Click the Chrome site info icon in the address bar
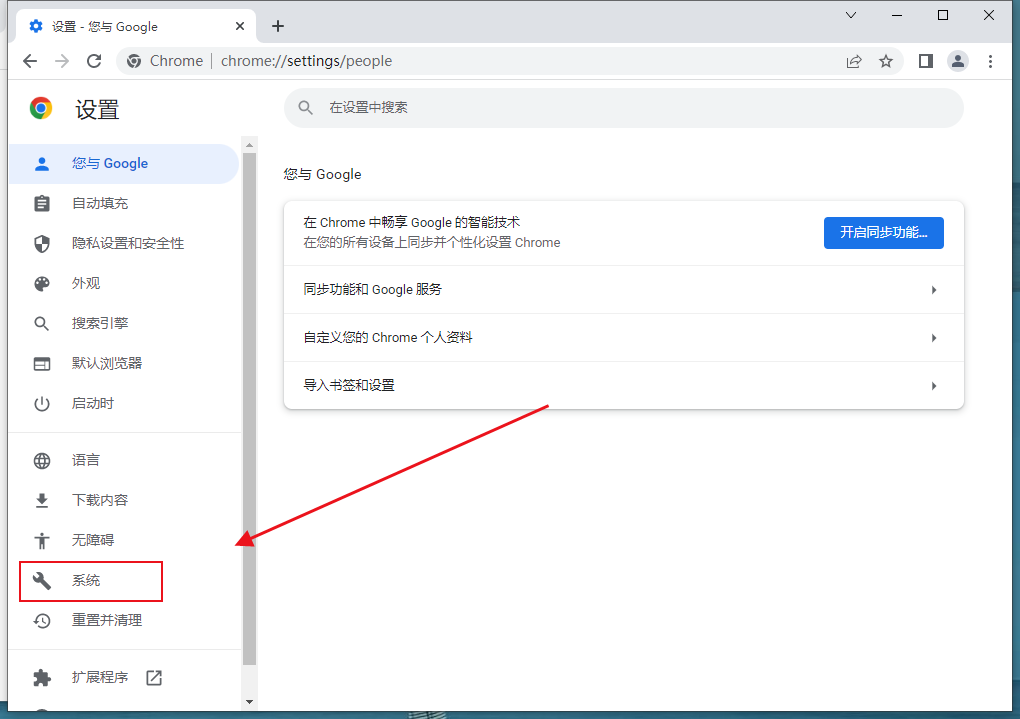1020x719 pixels. (x=134, y=61)
